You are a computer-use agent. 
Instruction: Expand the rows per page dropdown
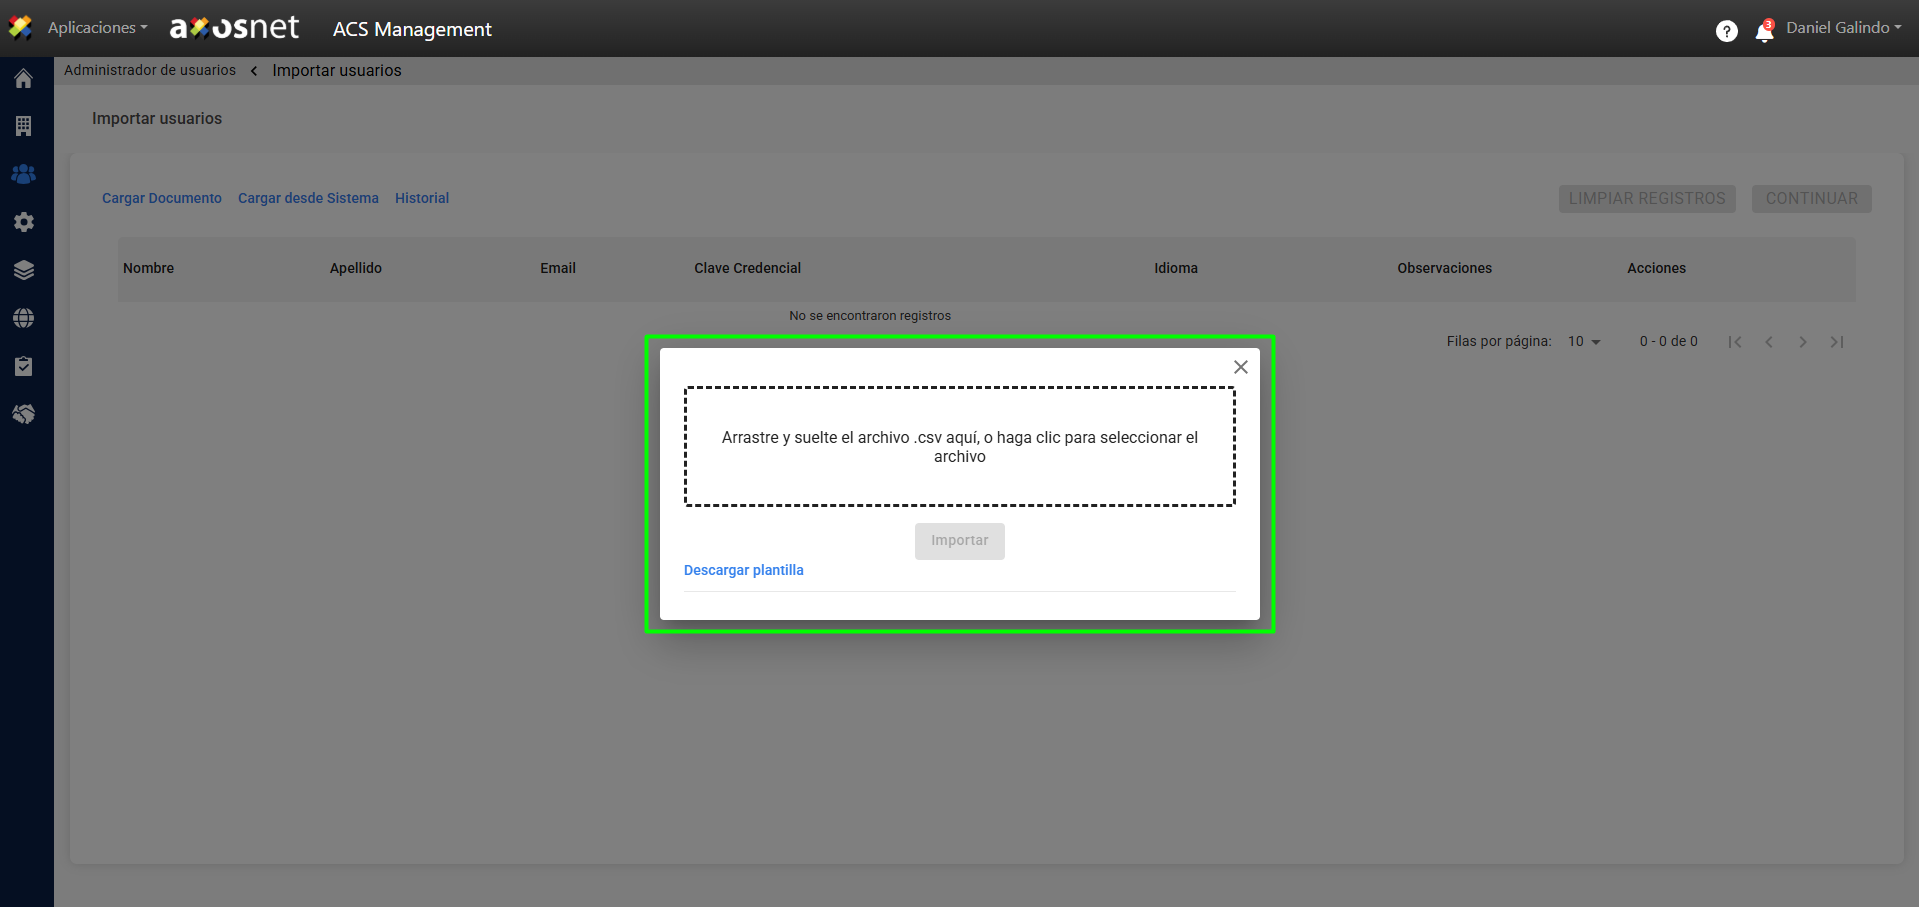(x=1584, y=342)
